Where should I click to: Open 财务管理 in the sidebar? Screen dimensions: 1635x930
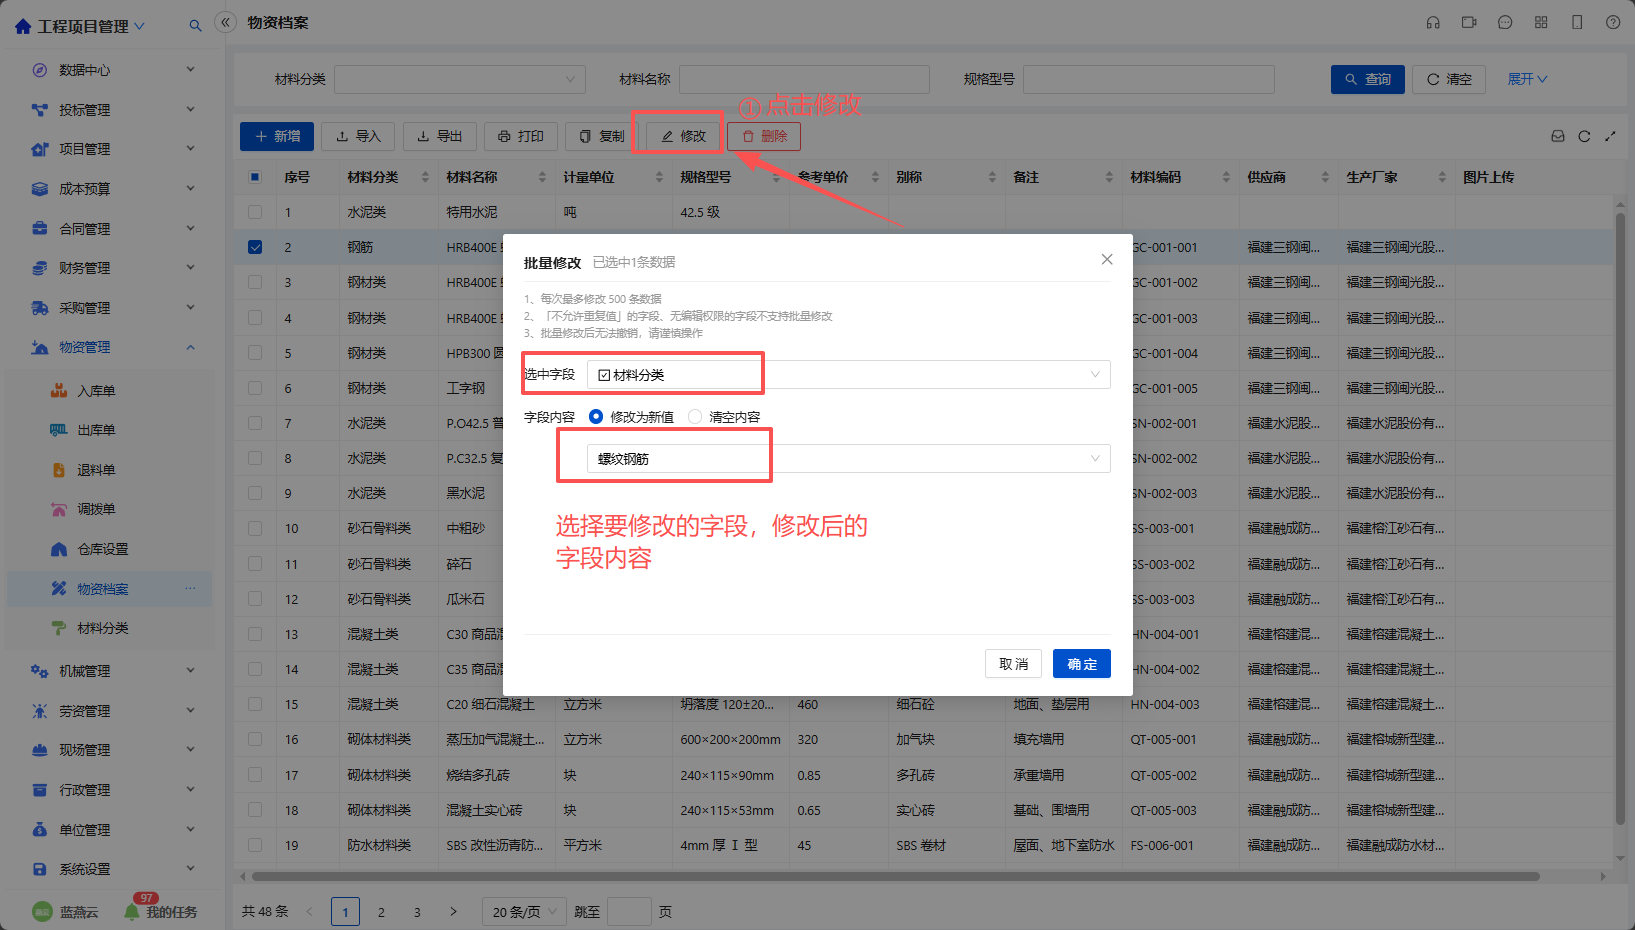113,268
